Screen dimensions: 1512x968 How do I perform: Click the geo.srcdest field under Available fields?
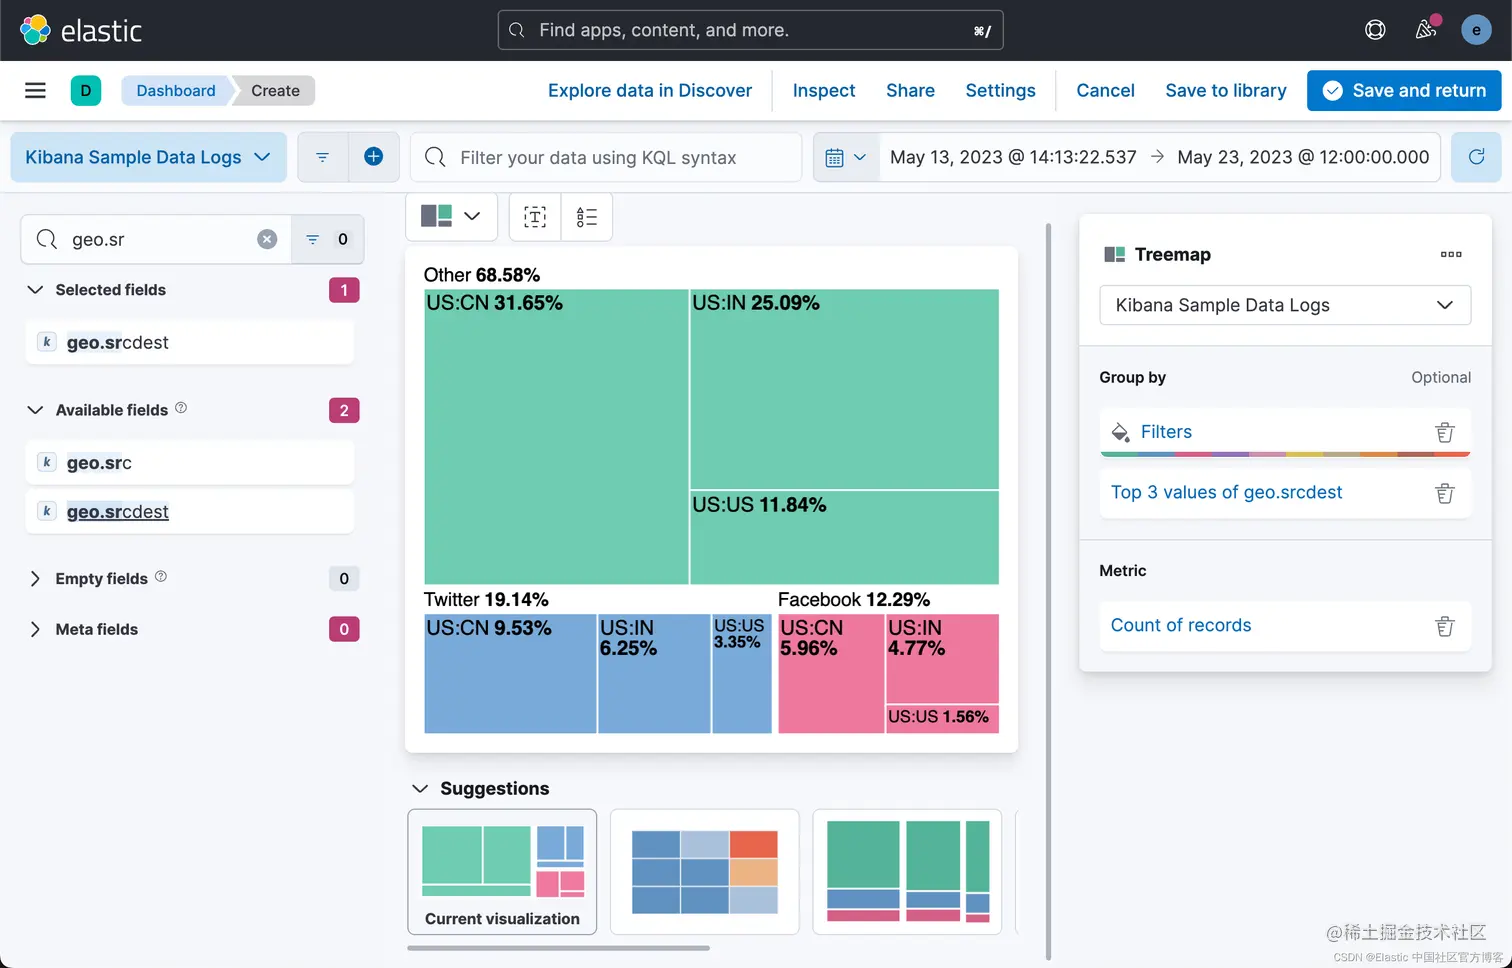pyautogui.click(x=189, y=512)
